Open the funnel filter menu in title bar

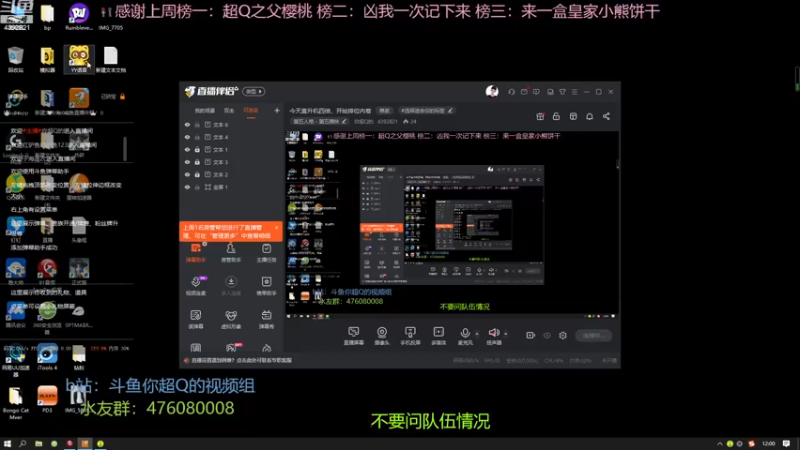pos(562,92)
